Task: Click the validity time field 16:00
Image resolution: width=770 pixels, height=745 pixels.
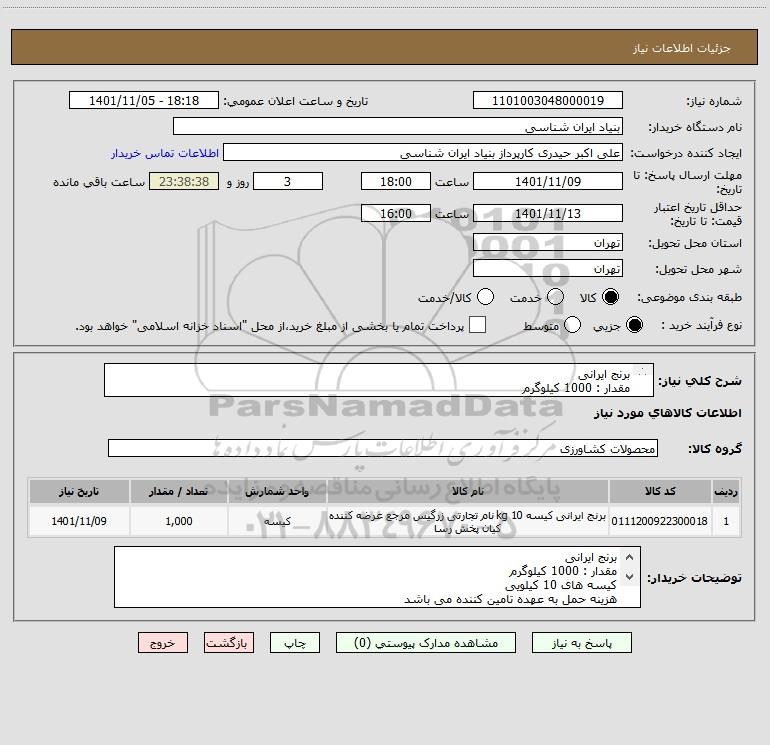Action: point(396,213)
